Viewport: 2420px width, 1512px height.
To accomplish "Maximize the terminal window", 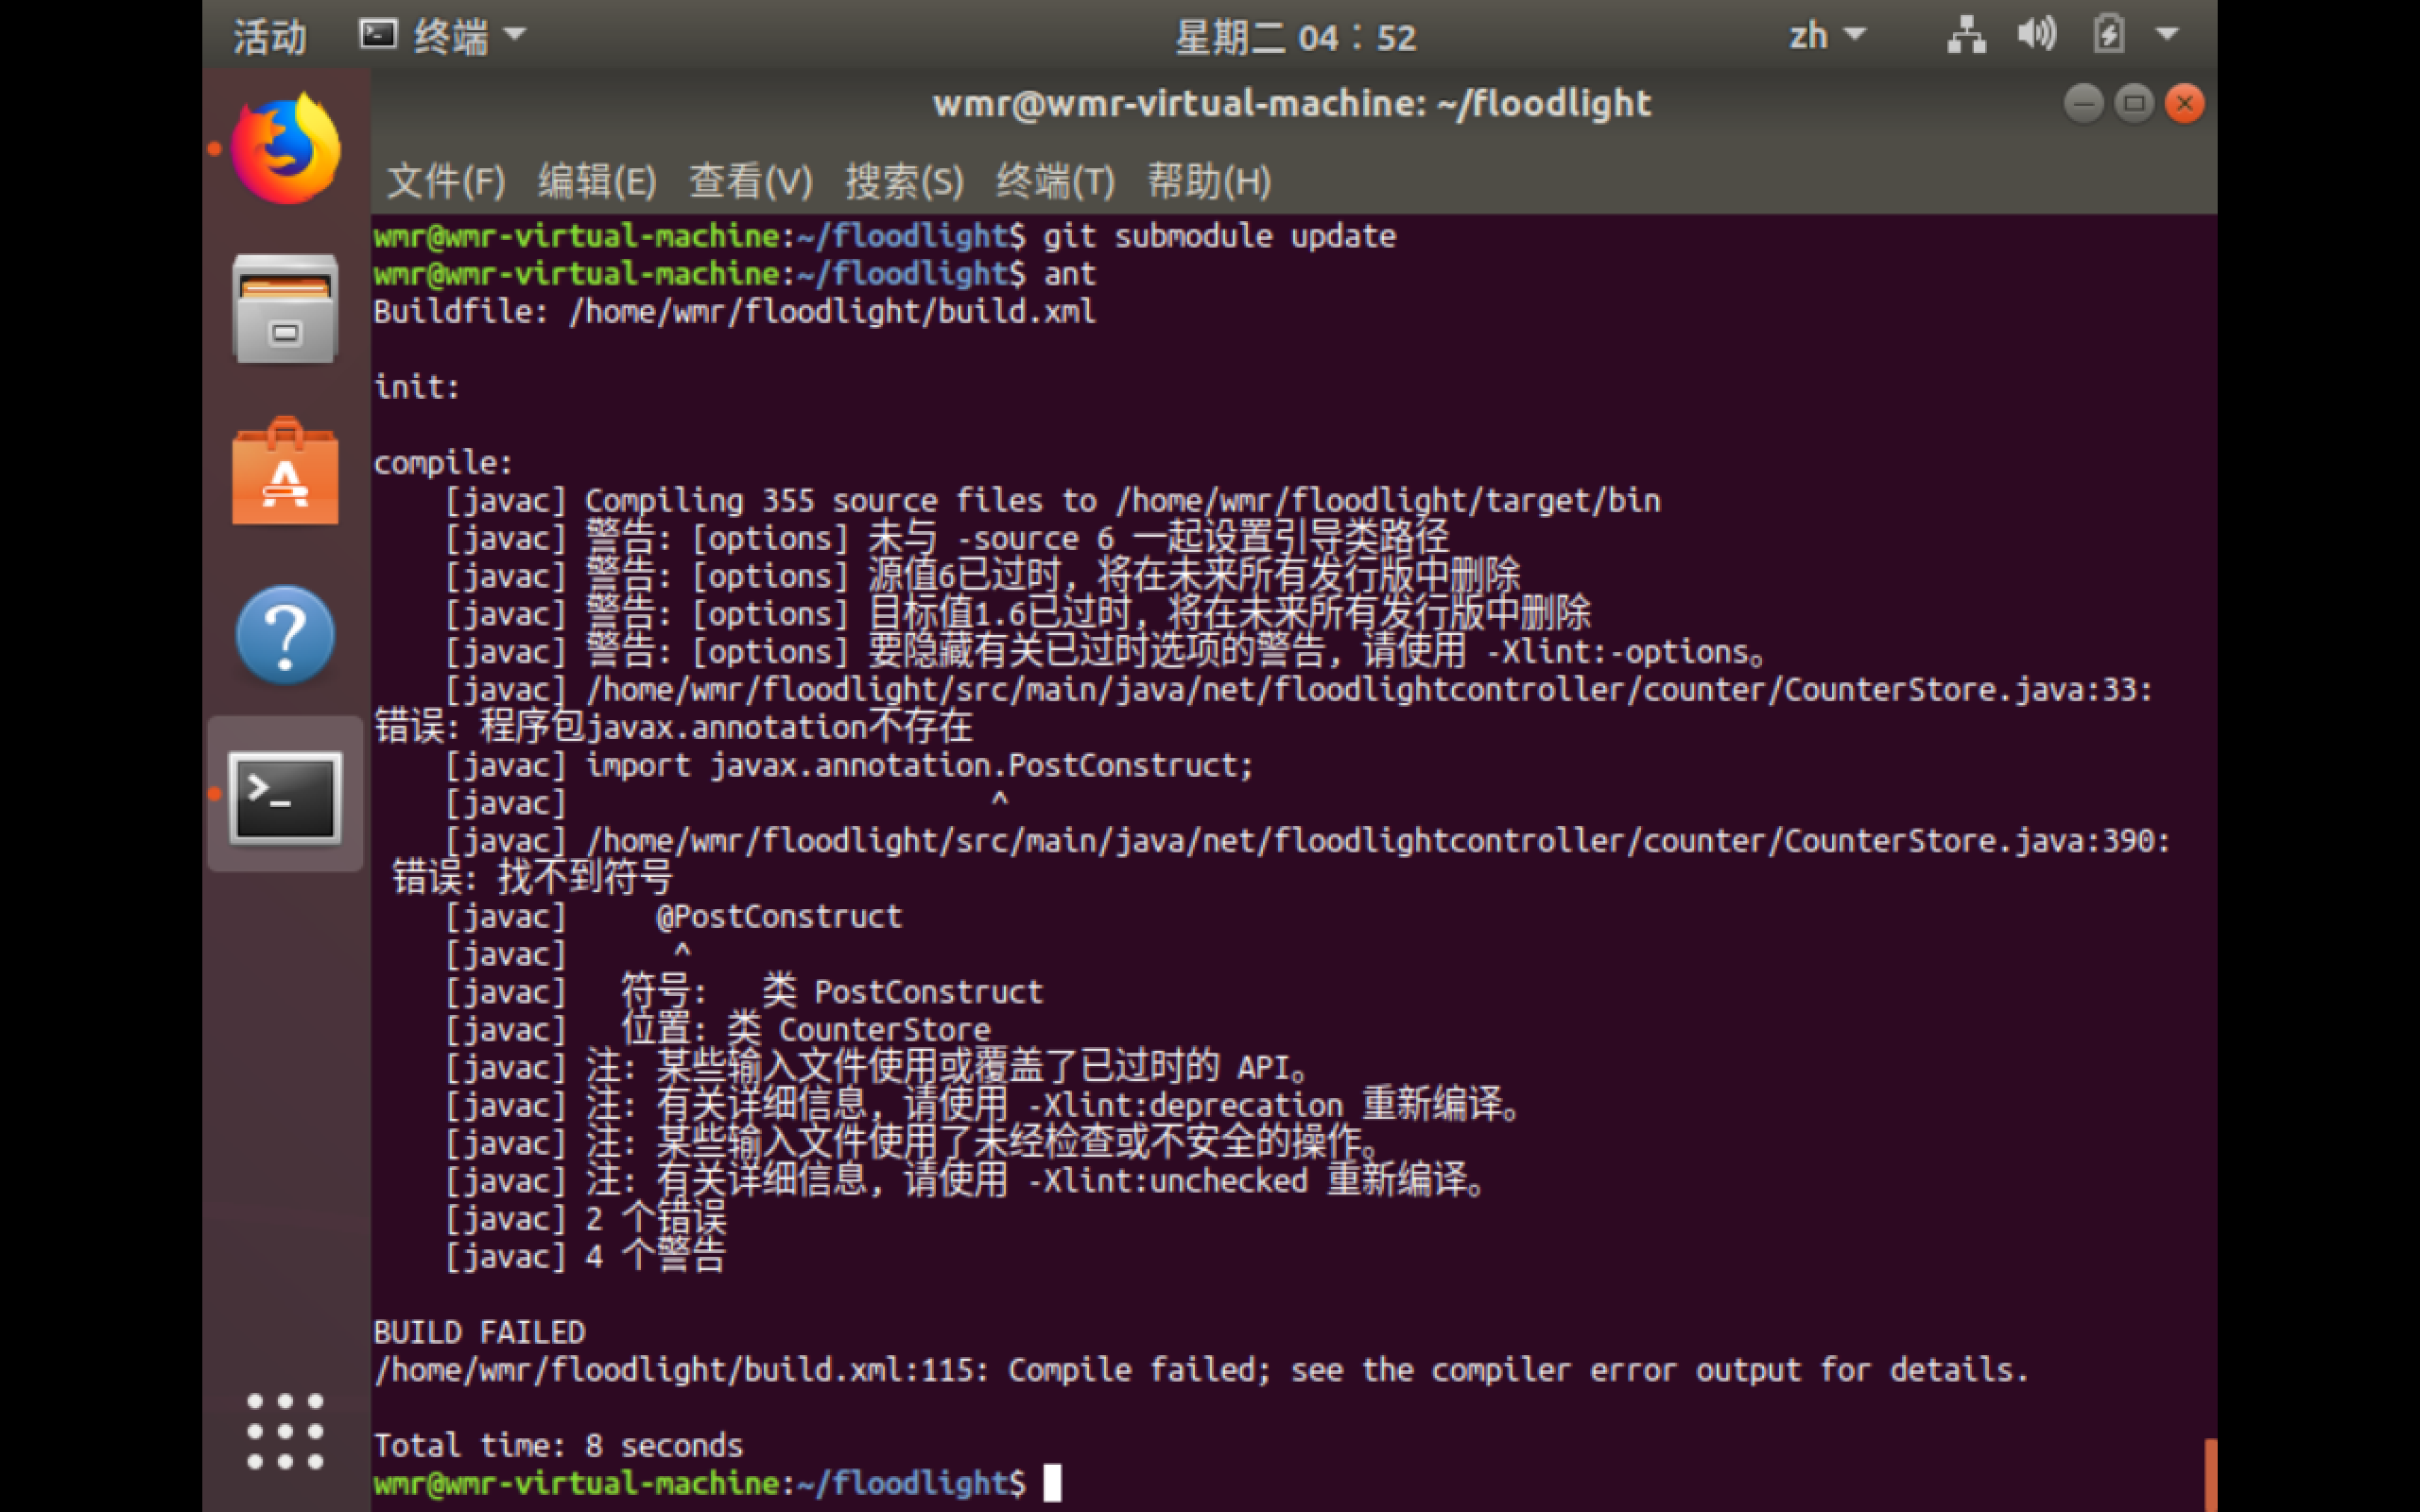I will pyautogui.click(x=2134, y=103).
